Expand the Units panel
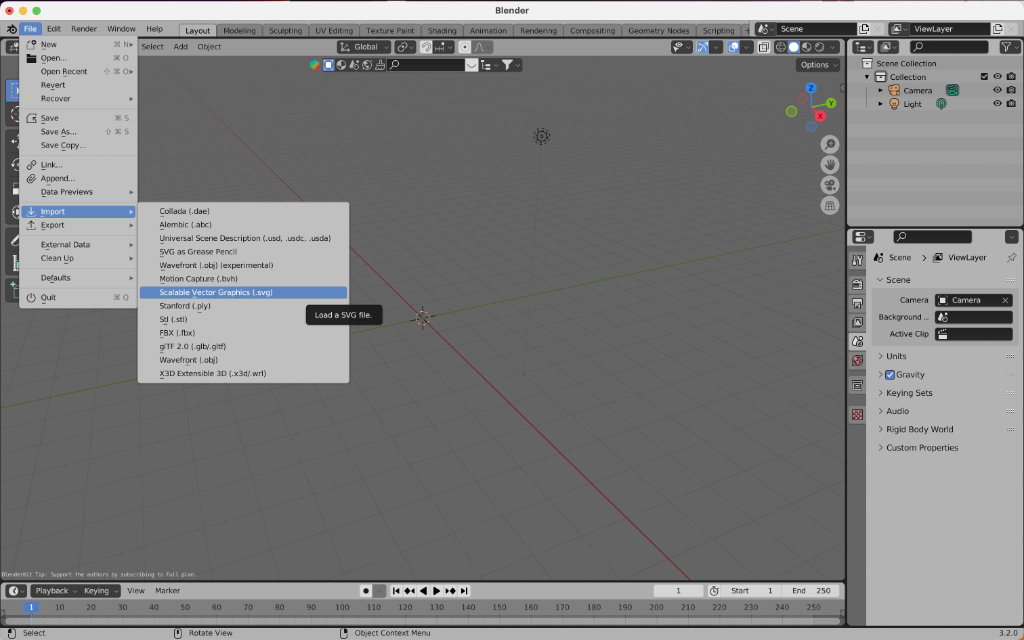The height and width of the screenshot is (640, 1024). pos(896,356)
